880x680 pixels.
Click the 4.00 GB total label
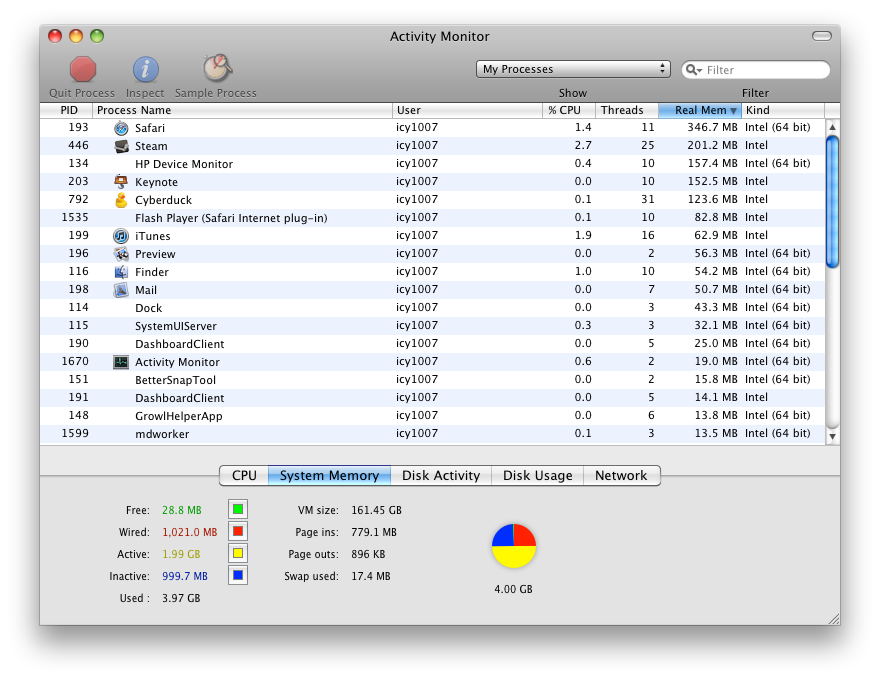click(x=514, y=589)
